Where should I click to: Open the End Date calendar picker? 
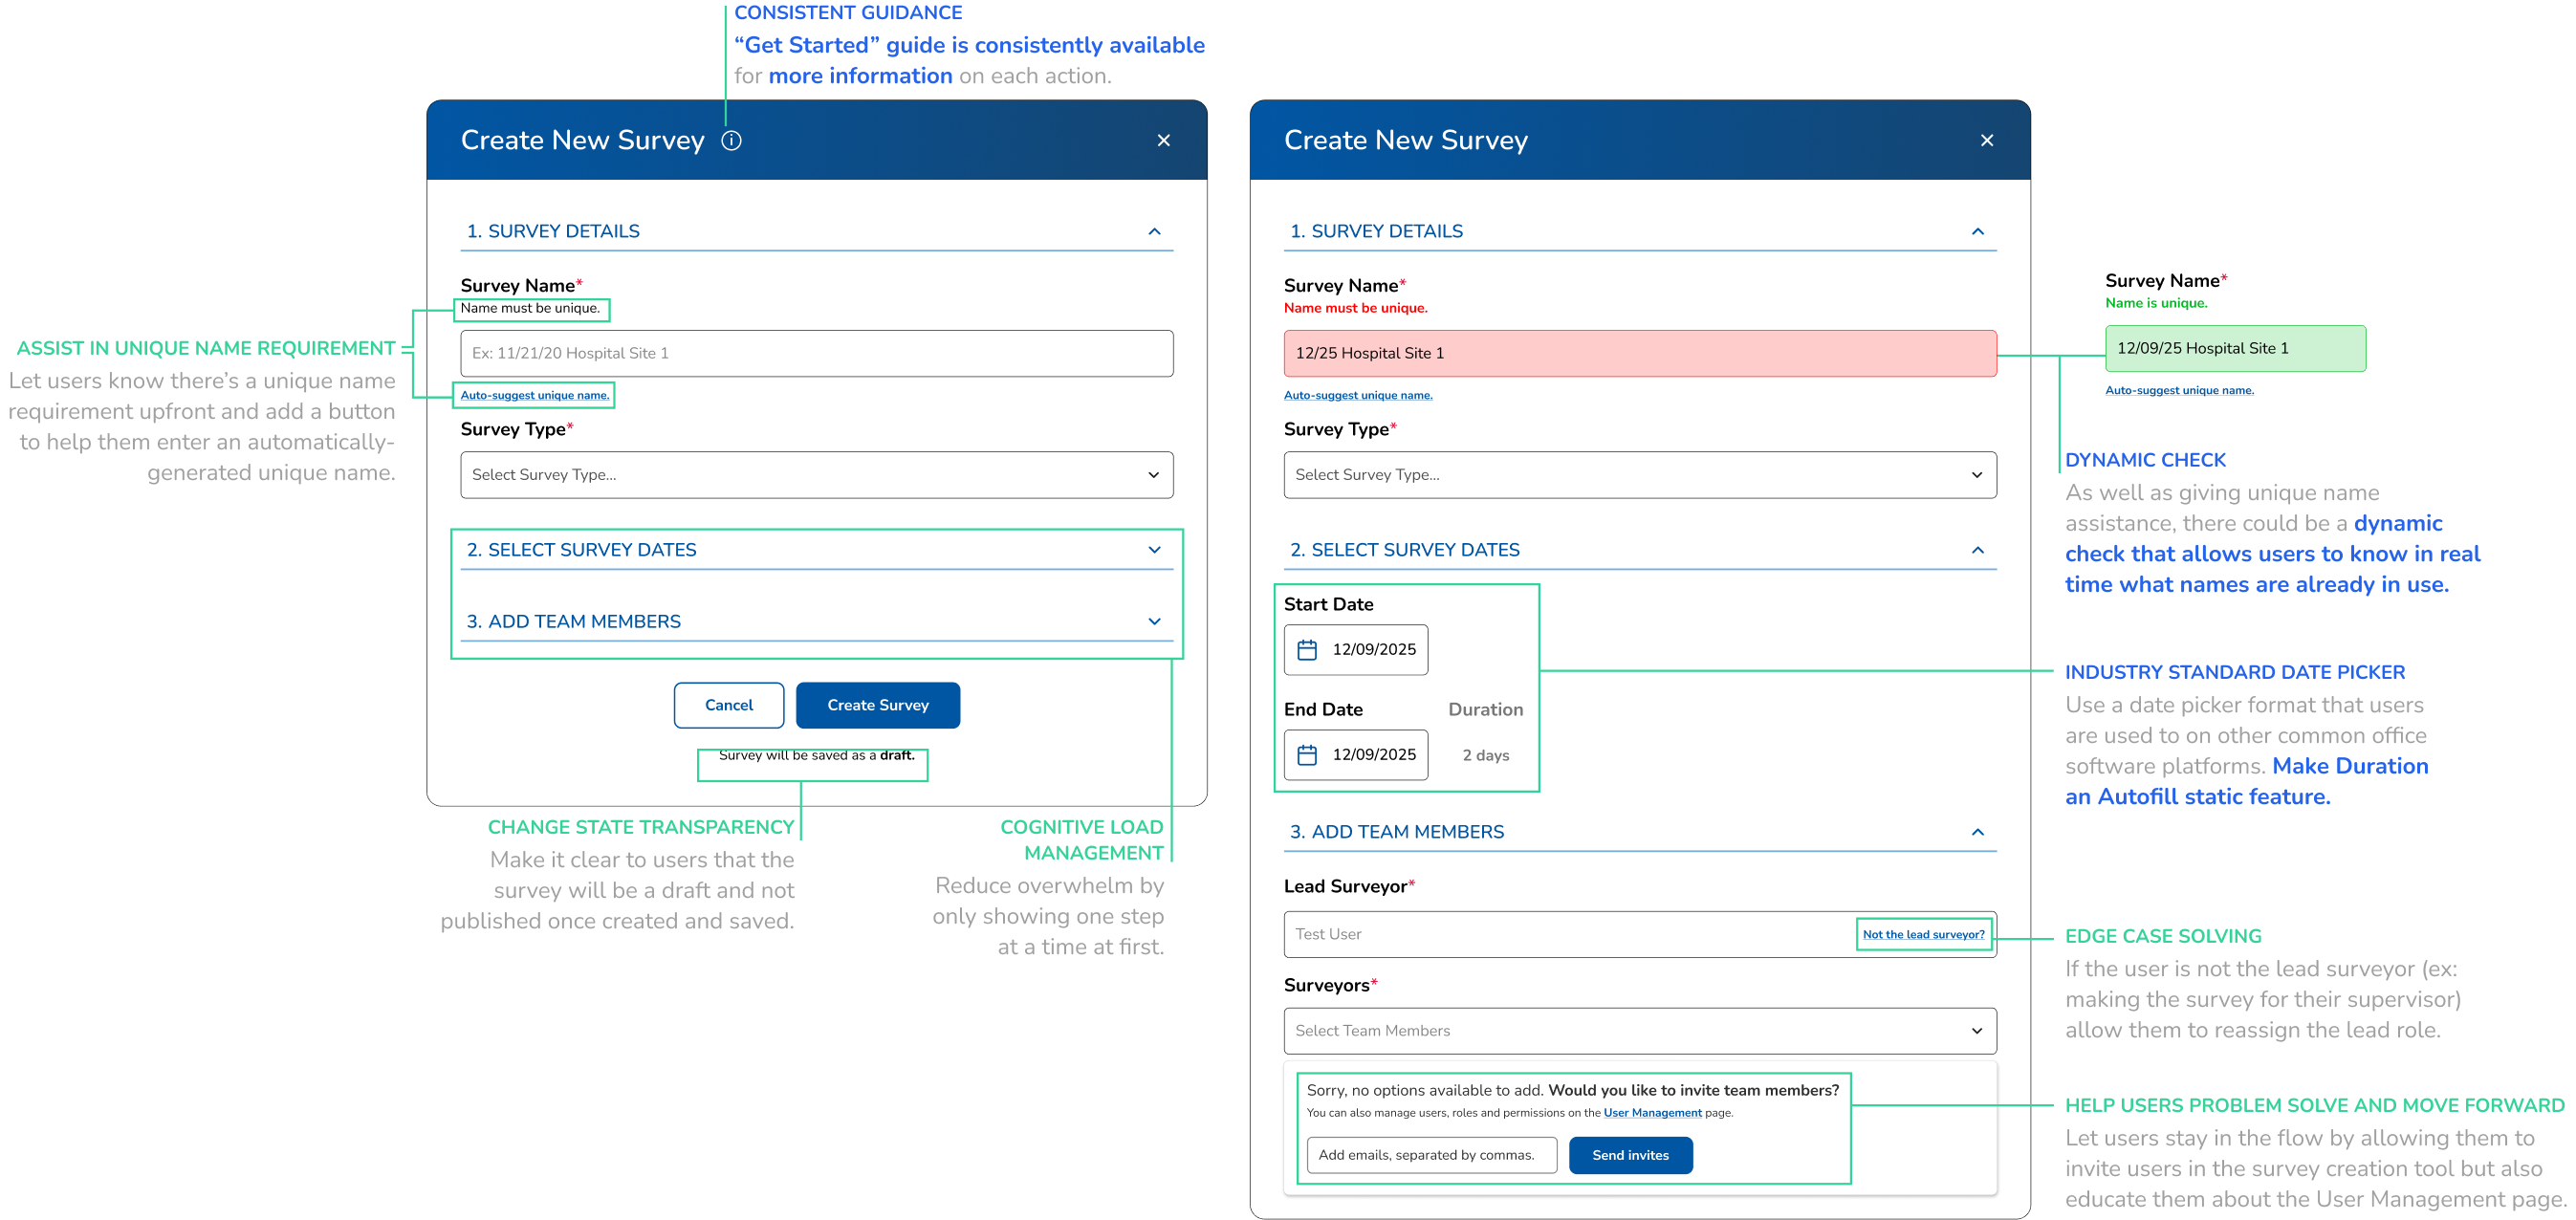(1306, 754)
